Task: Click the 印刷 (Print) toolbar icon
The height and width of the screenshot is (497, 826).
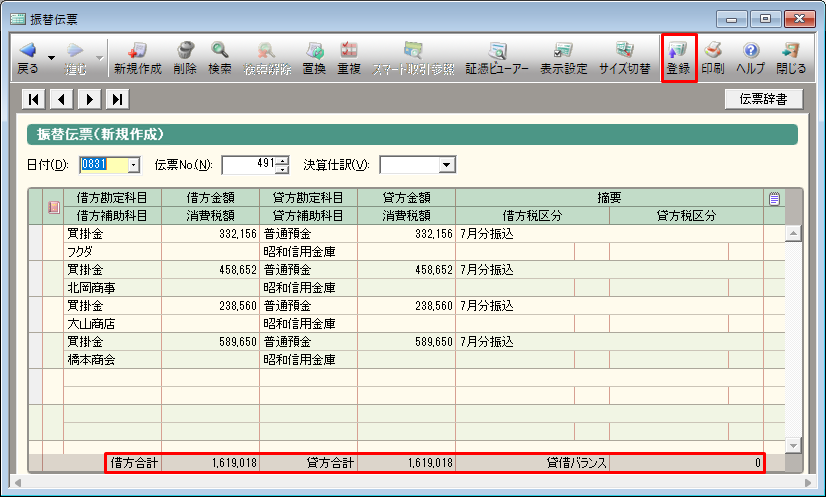Action: (713, 58)
